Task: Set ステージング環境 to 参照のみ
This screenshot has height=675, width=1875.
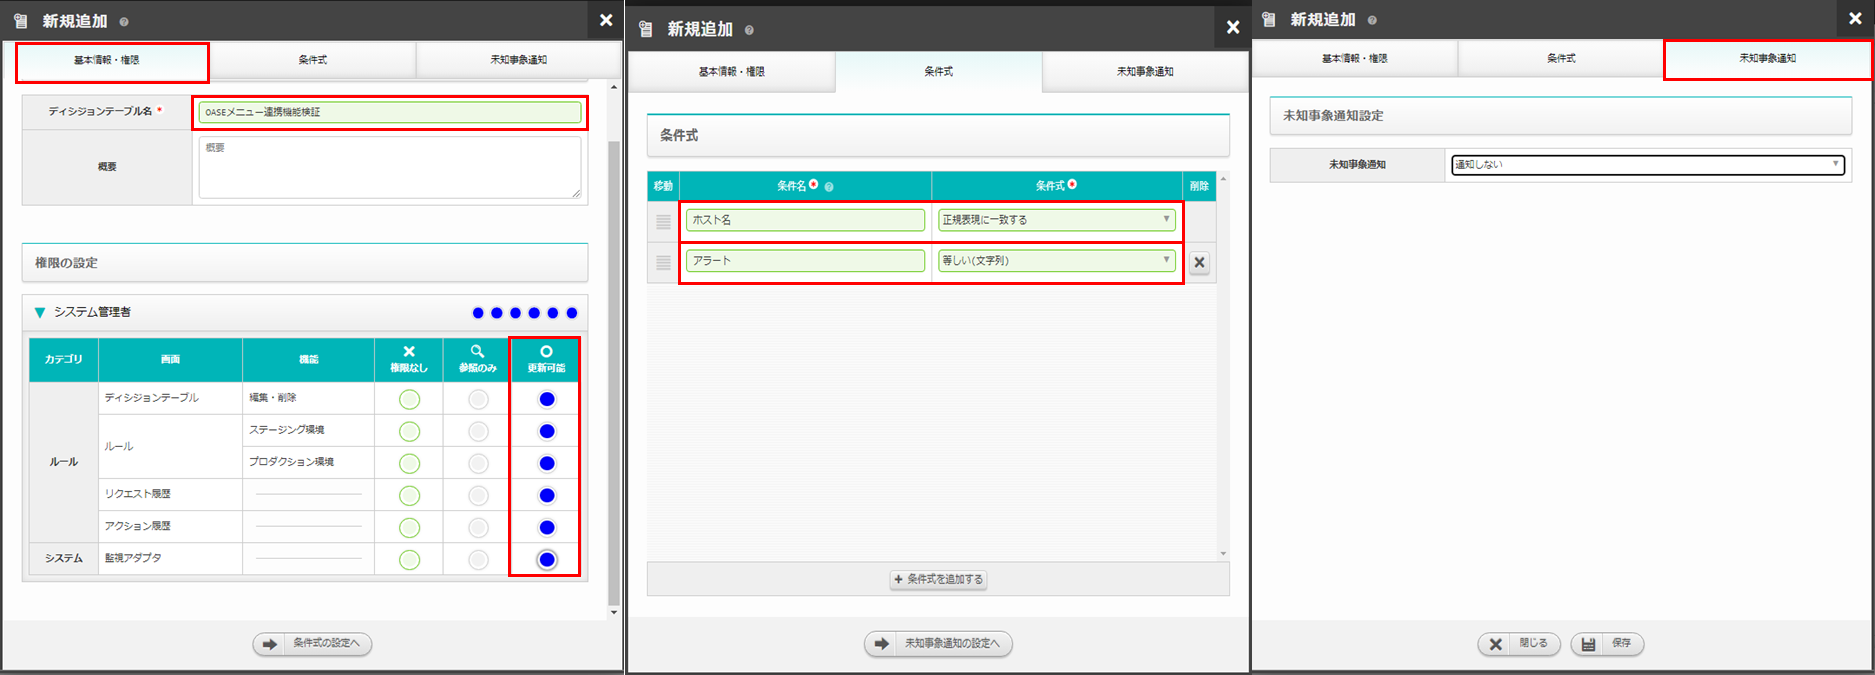Action: coord(478,431)
